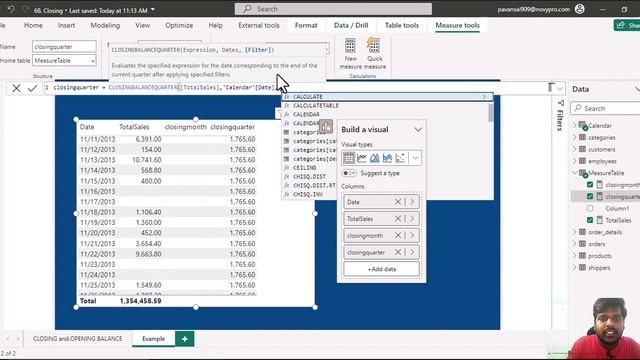
Task: Click the closingquarter column header
Action: 233,127
